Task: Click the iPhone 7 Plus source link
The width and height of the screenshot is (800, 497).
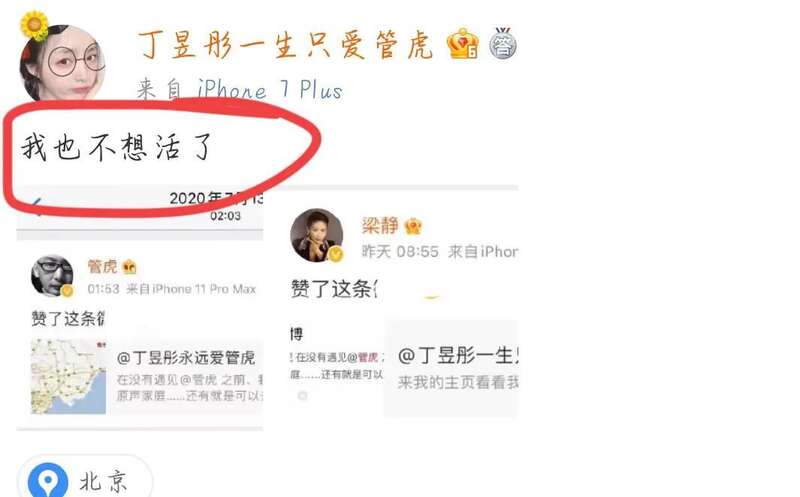Action: (270, 89)
